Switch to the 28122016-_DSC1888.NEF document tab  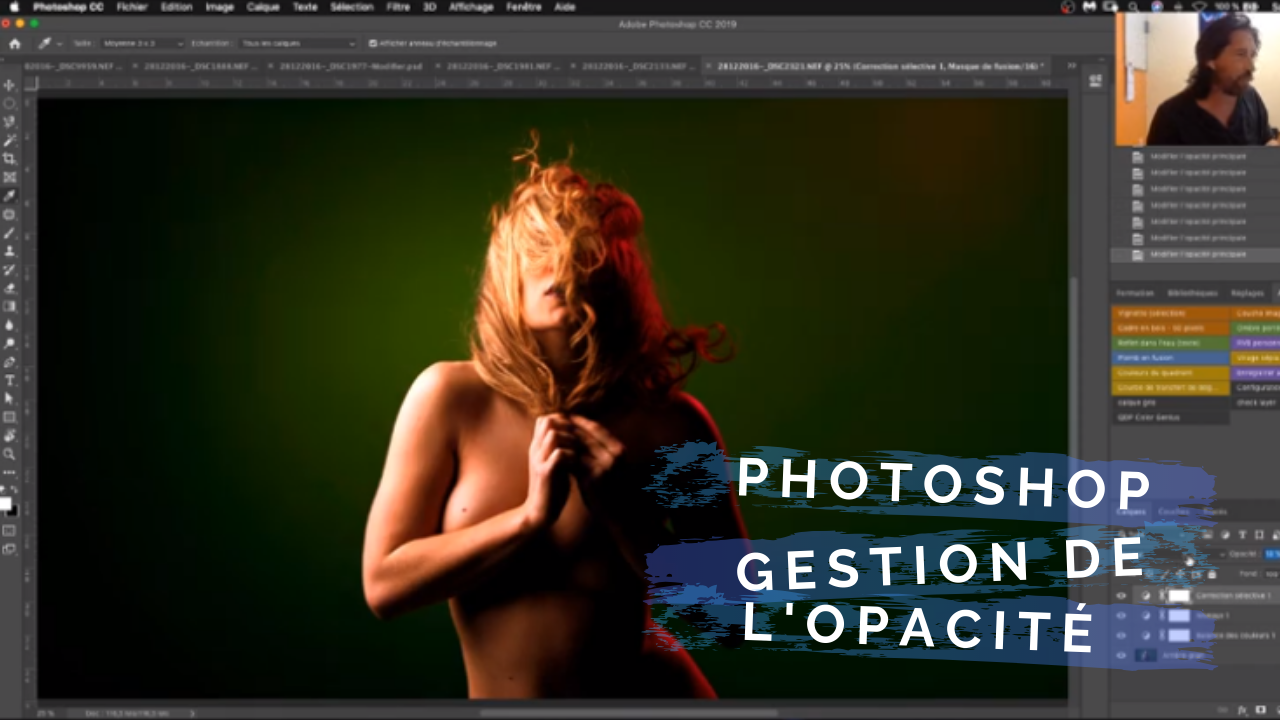(x=198, y=66)
